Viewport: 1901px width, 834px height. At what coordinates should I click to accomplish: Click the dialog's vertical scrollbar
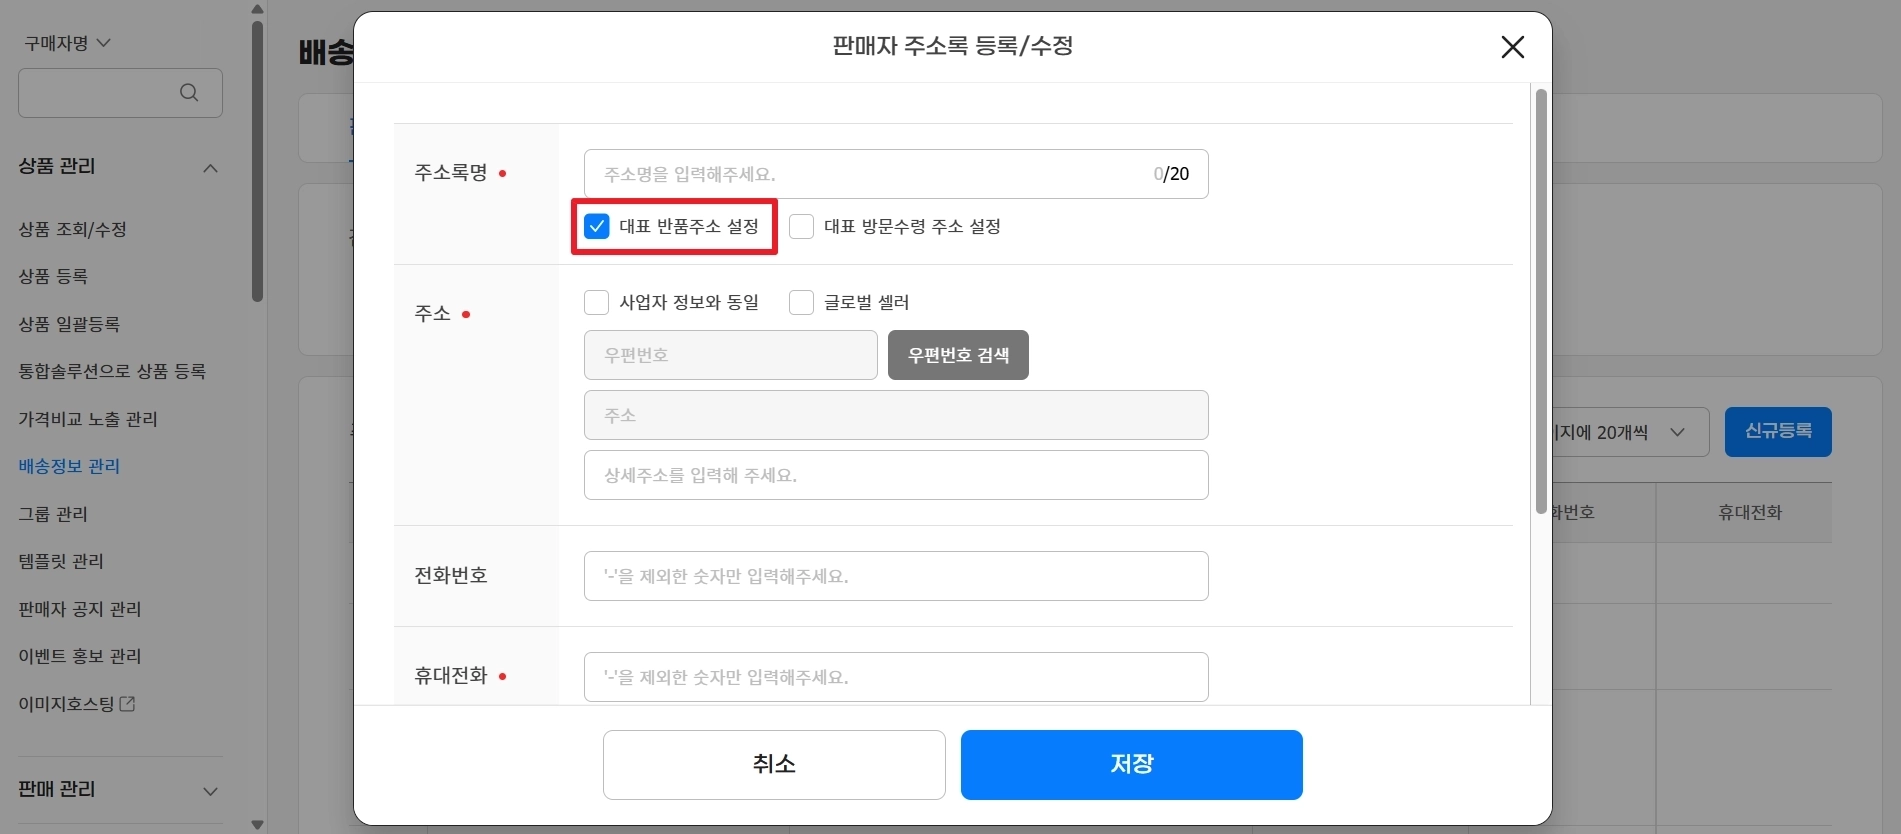pos(1541,300)
